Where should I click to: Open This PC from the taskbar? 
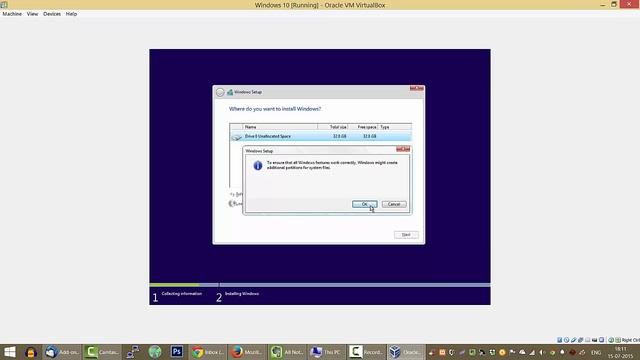[327, 352]
